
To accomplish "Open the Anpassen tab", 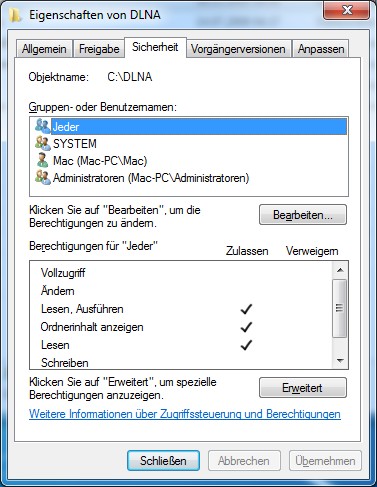I will (x=321, y=49).
